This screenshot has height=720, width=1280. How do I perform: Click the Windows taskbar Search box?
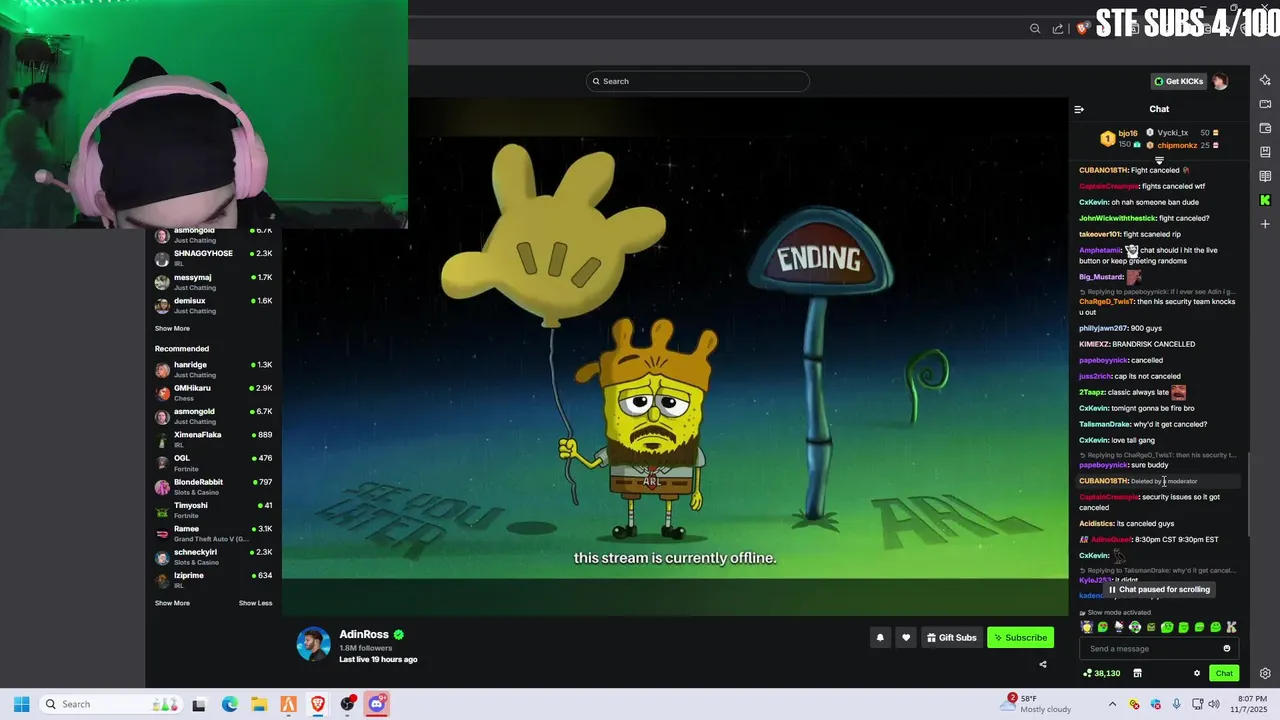[112, 704]
